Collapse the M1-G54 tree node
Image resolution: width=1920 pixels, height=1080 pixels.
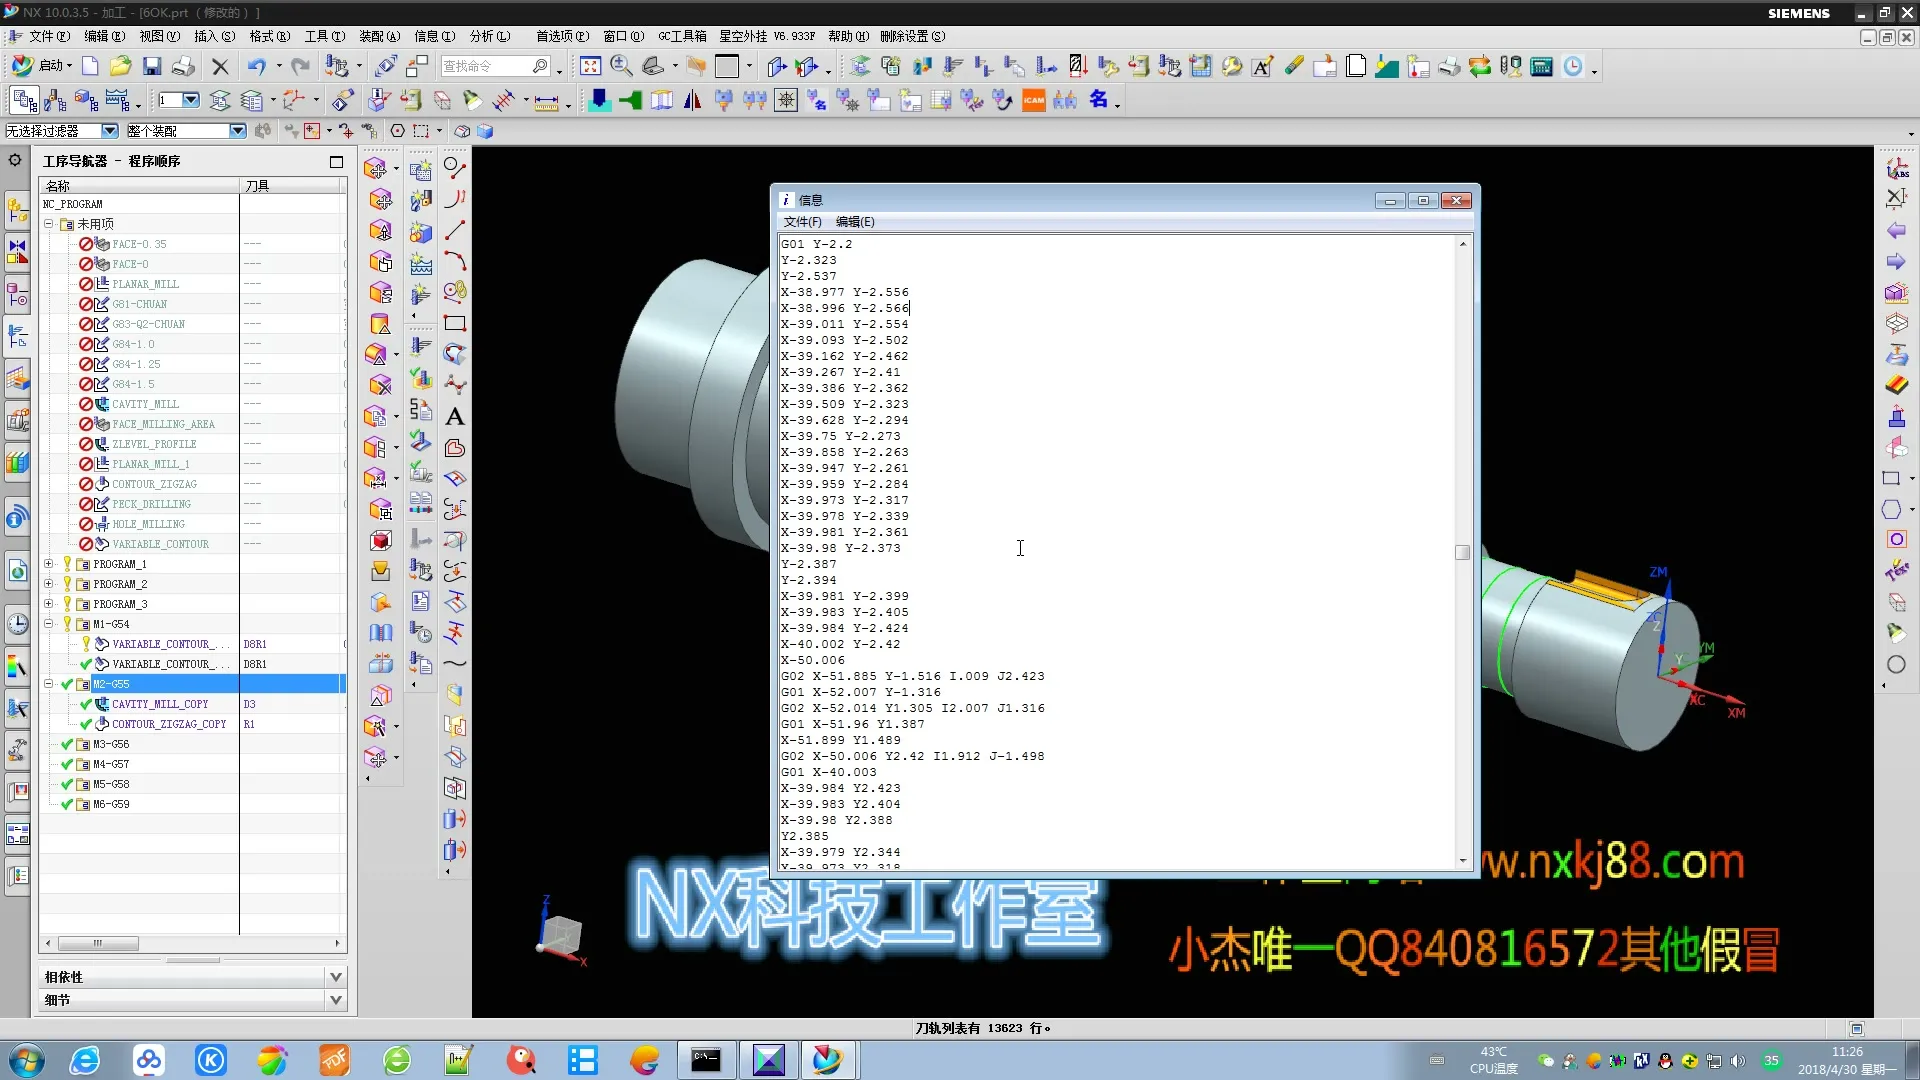click(x=48, y=624)
